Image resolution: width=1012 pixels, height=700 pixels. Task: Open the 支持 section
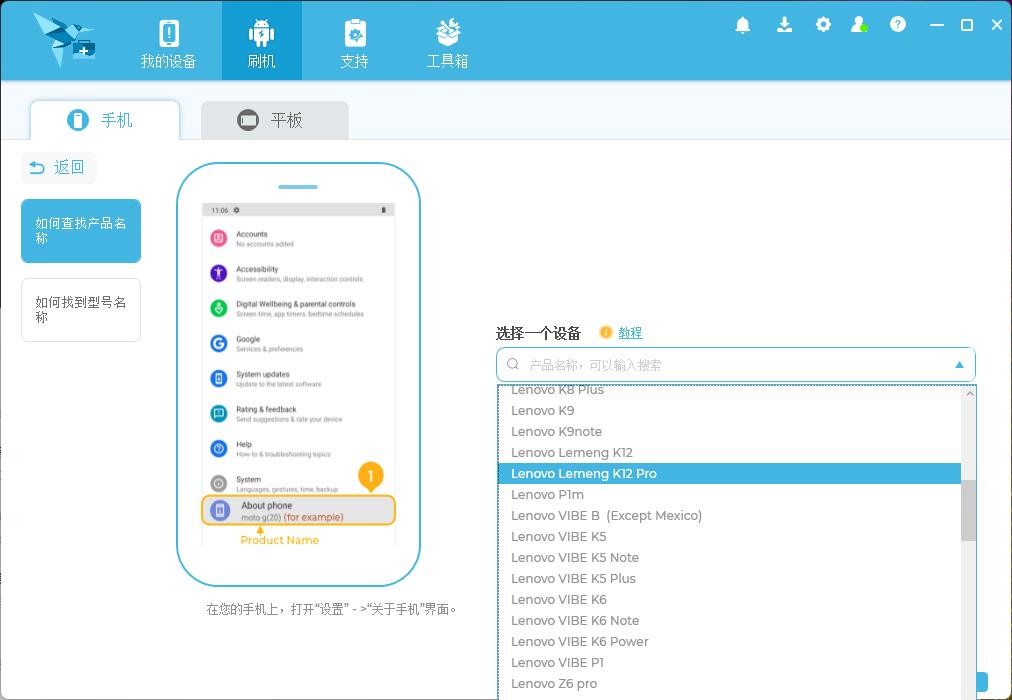[354, 41]
